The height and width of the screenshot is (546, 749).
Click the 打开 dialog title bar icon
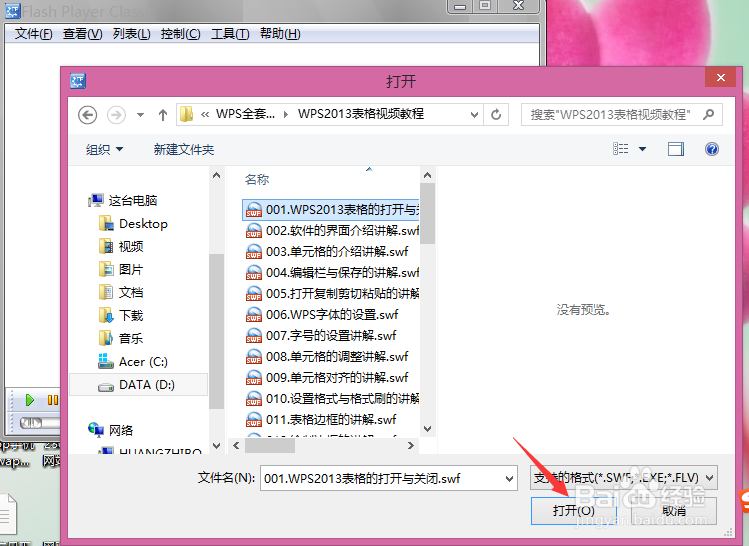(78, 81)
